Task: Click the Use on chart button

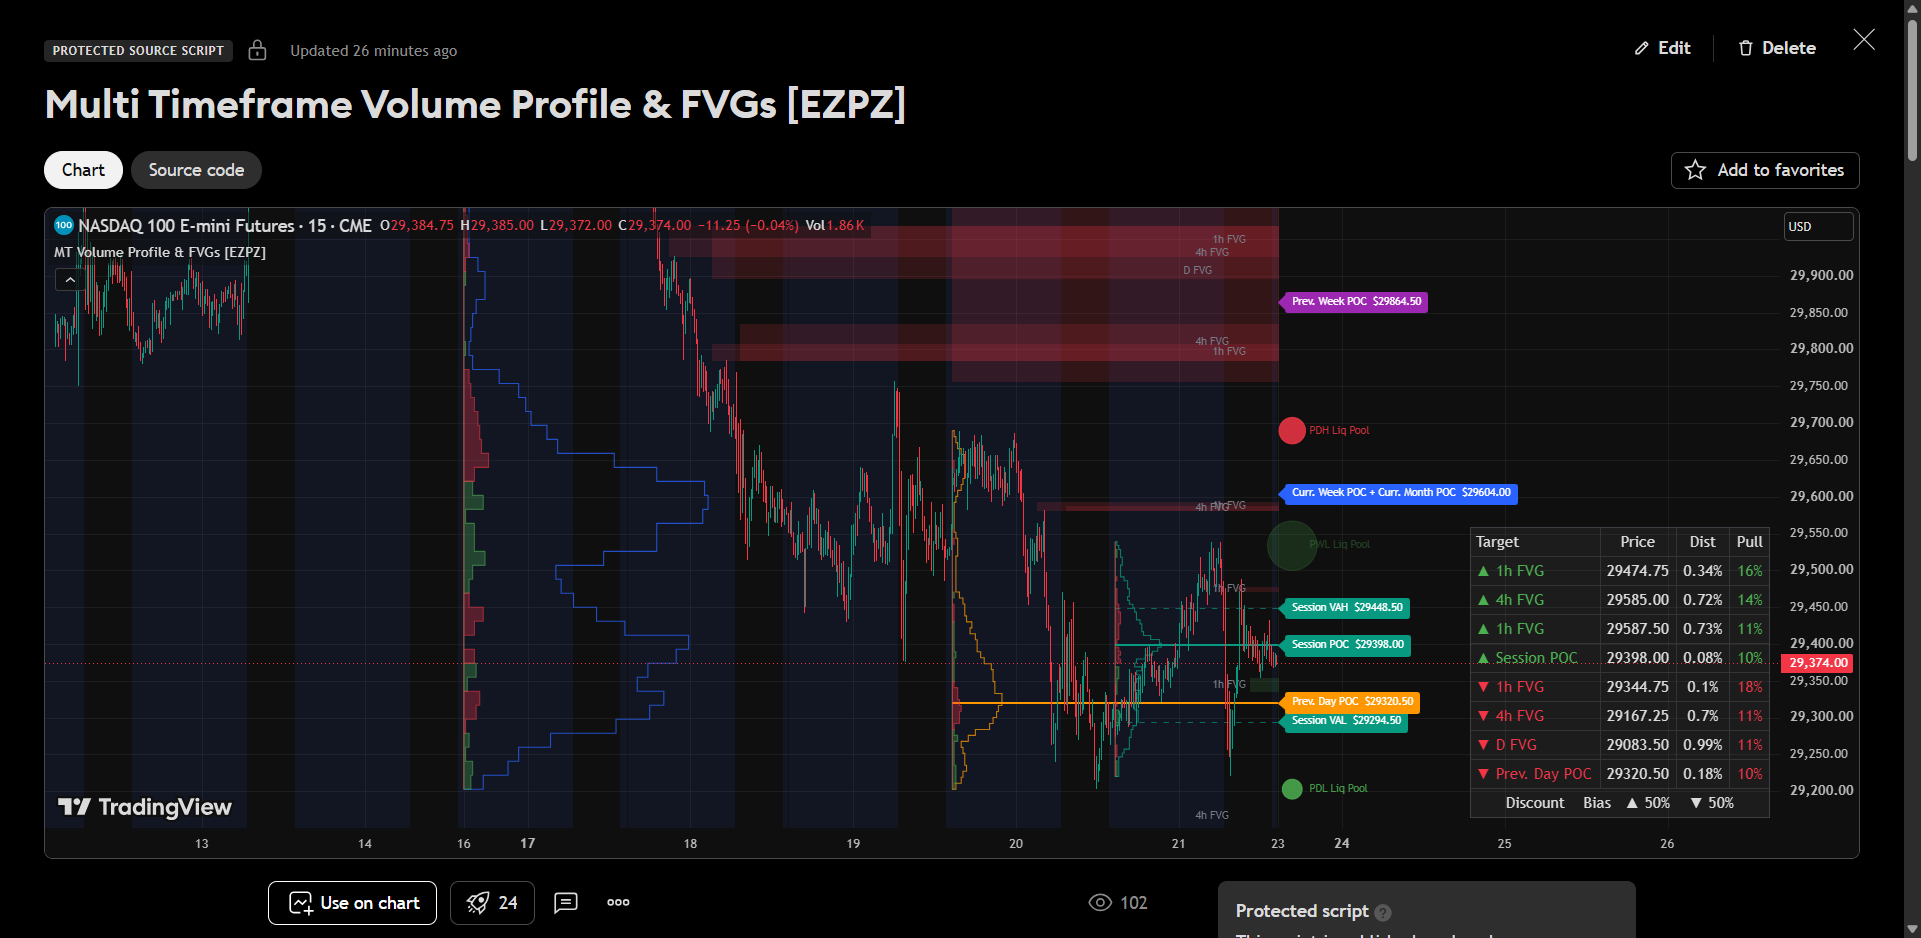Action: coord(352,903)
